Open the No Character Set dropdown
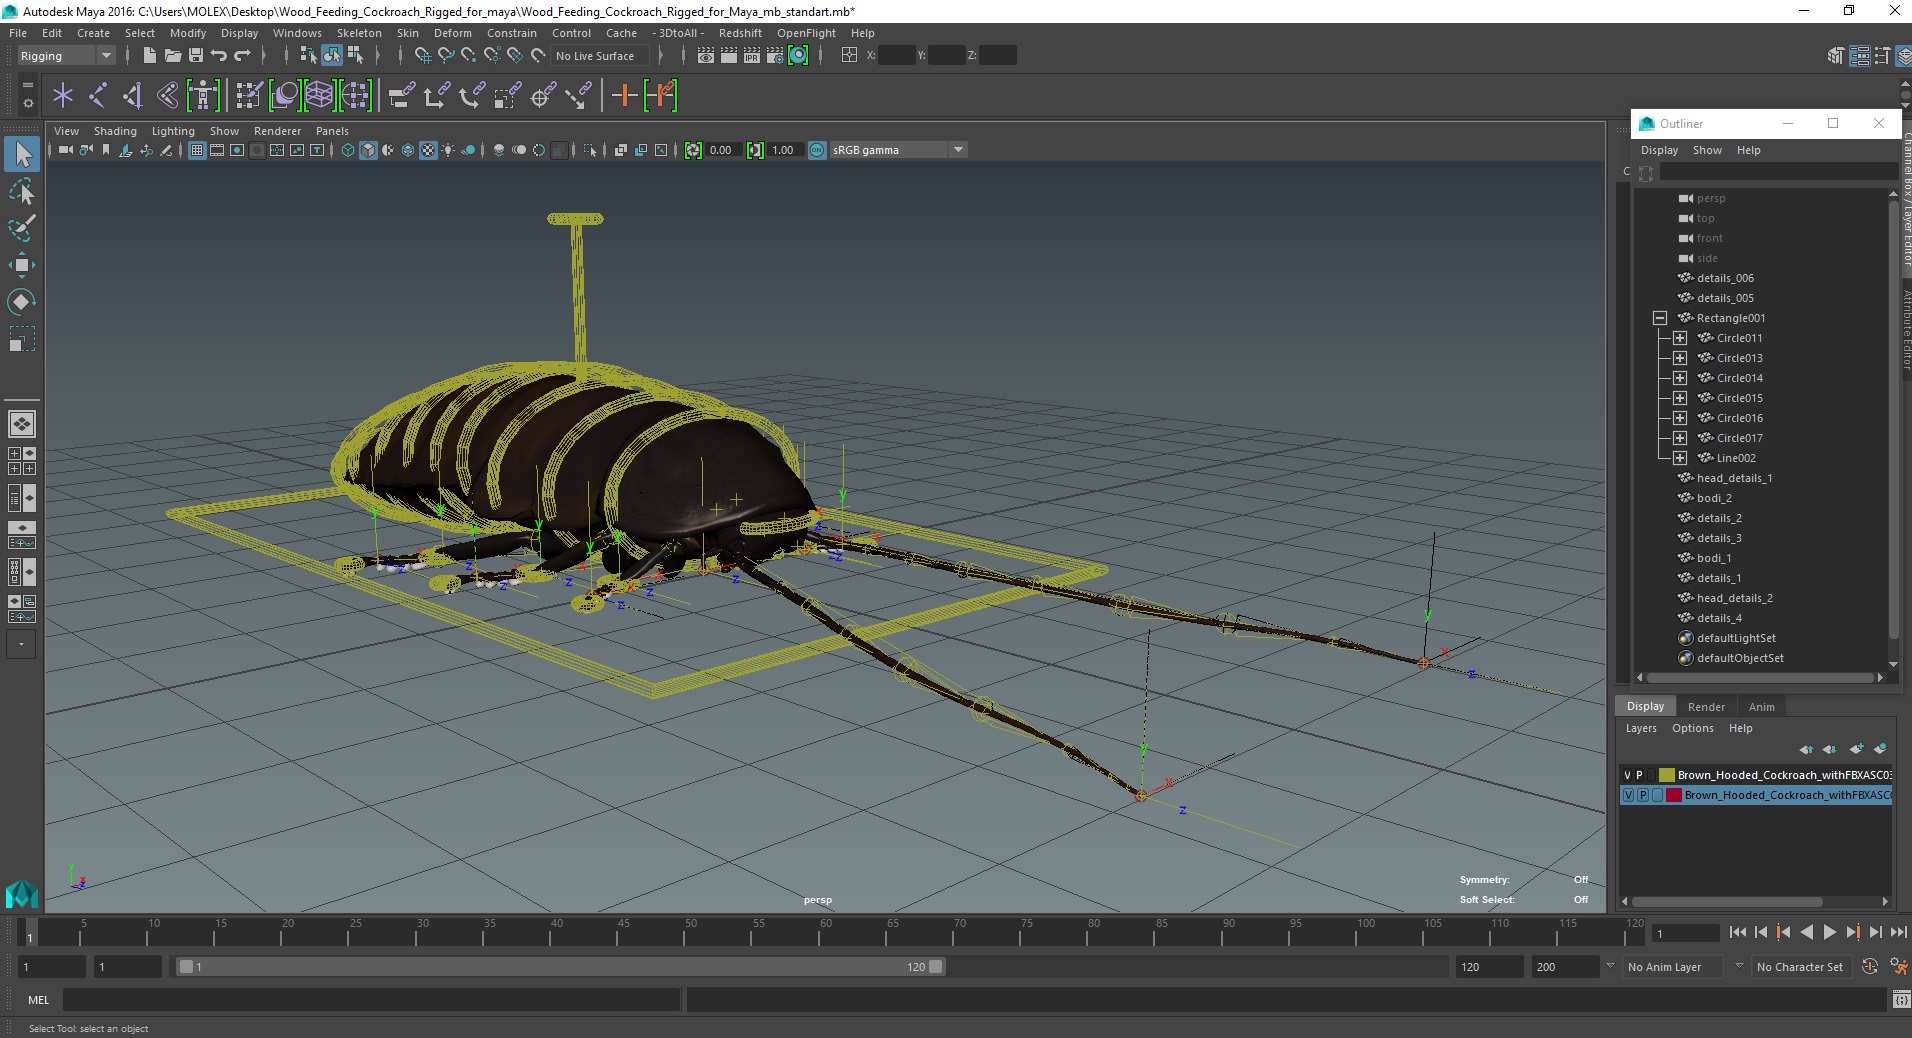The image size is (1912, 1038). [x=1802, y=967]
